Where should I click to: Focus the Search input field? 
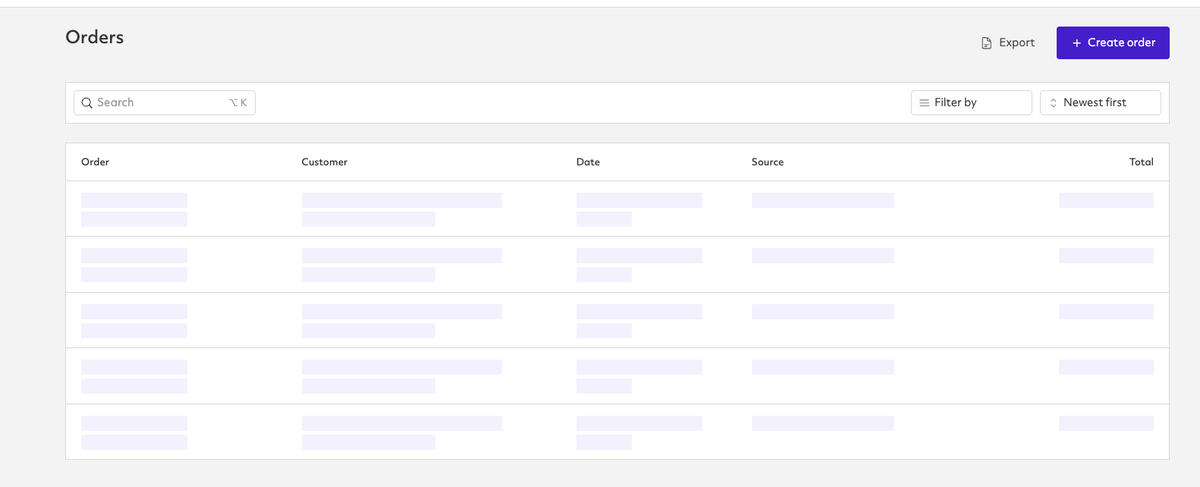[164, 102]
